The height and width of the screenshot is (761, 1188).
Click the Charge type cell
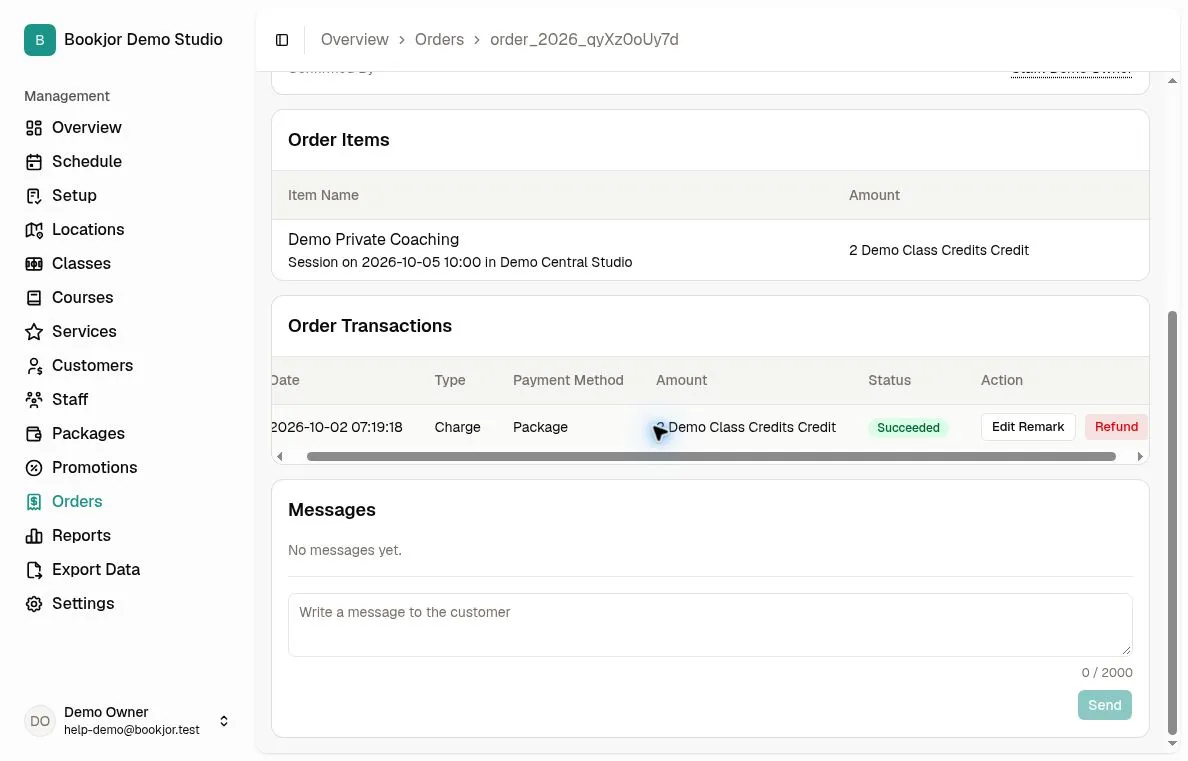[458, 427]
